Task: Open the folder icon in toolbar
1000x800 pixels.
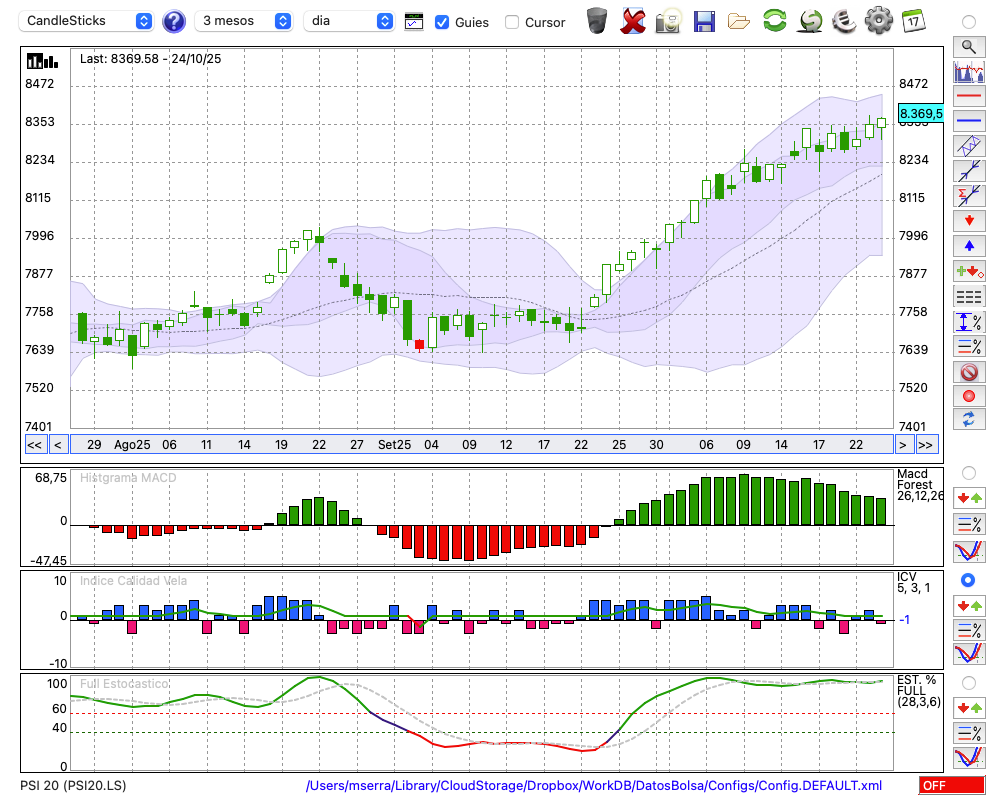Action: coord(739,21)
